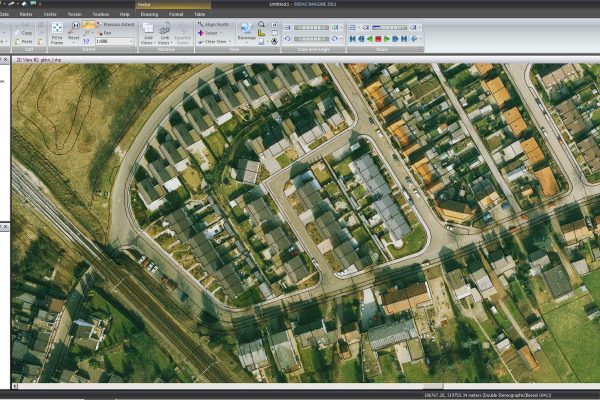The image size is (600, 400).
Task: Adjust the rotation angle slider
Action: tap(311, 39)
